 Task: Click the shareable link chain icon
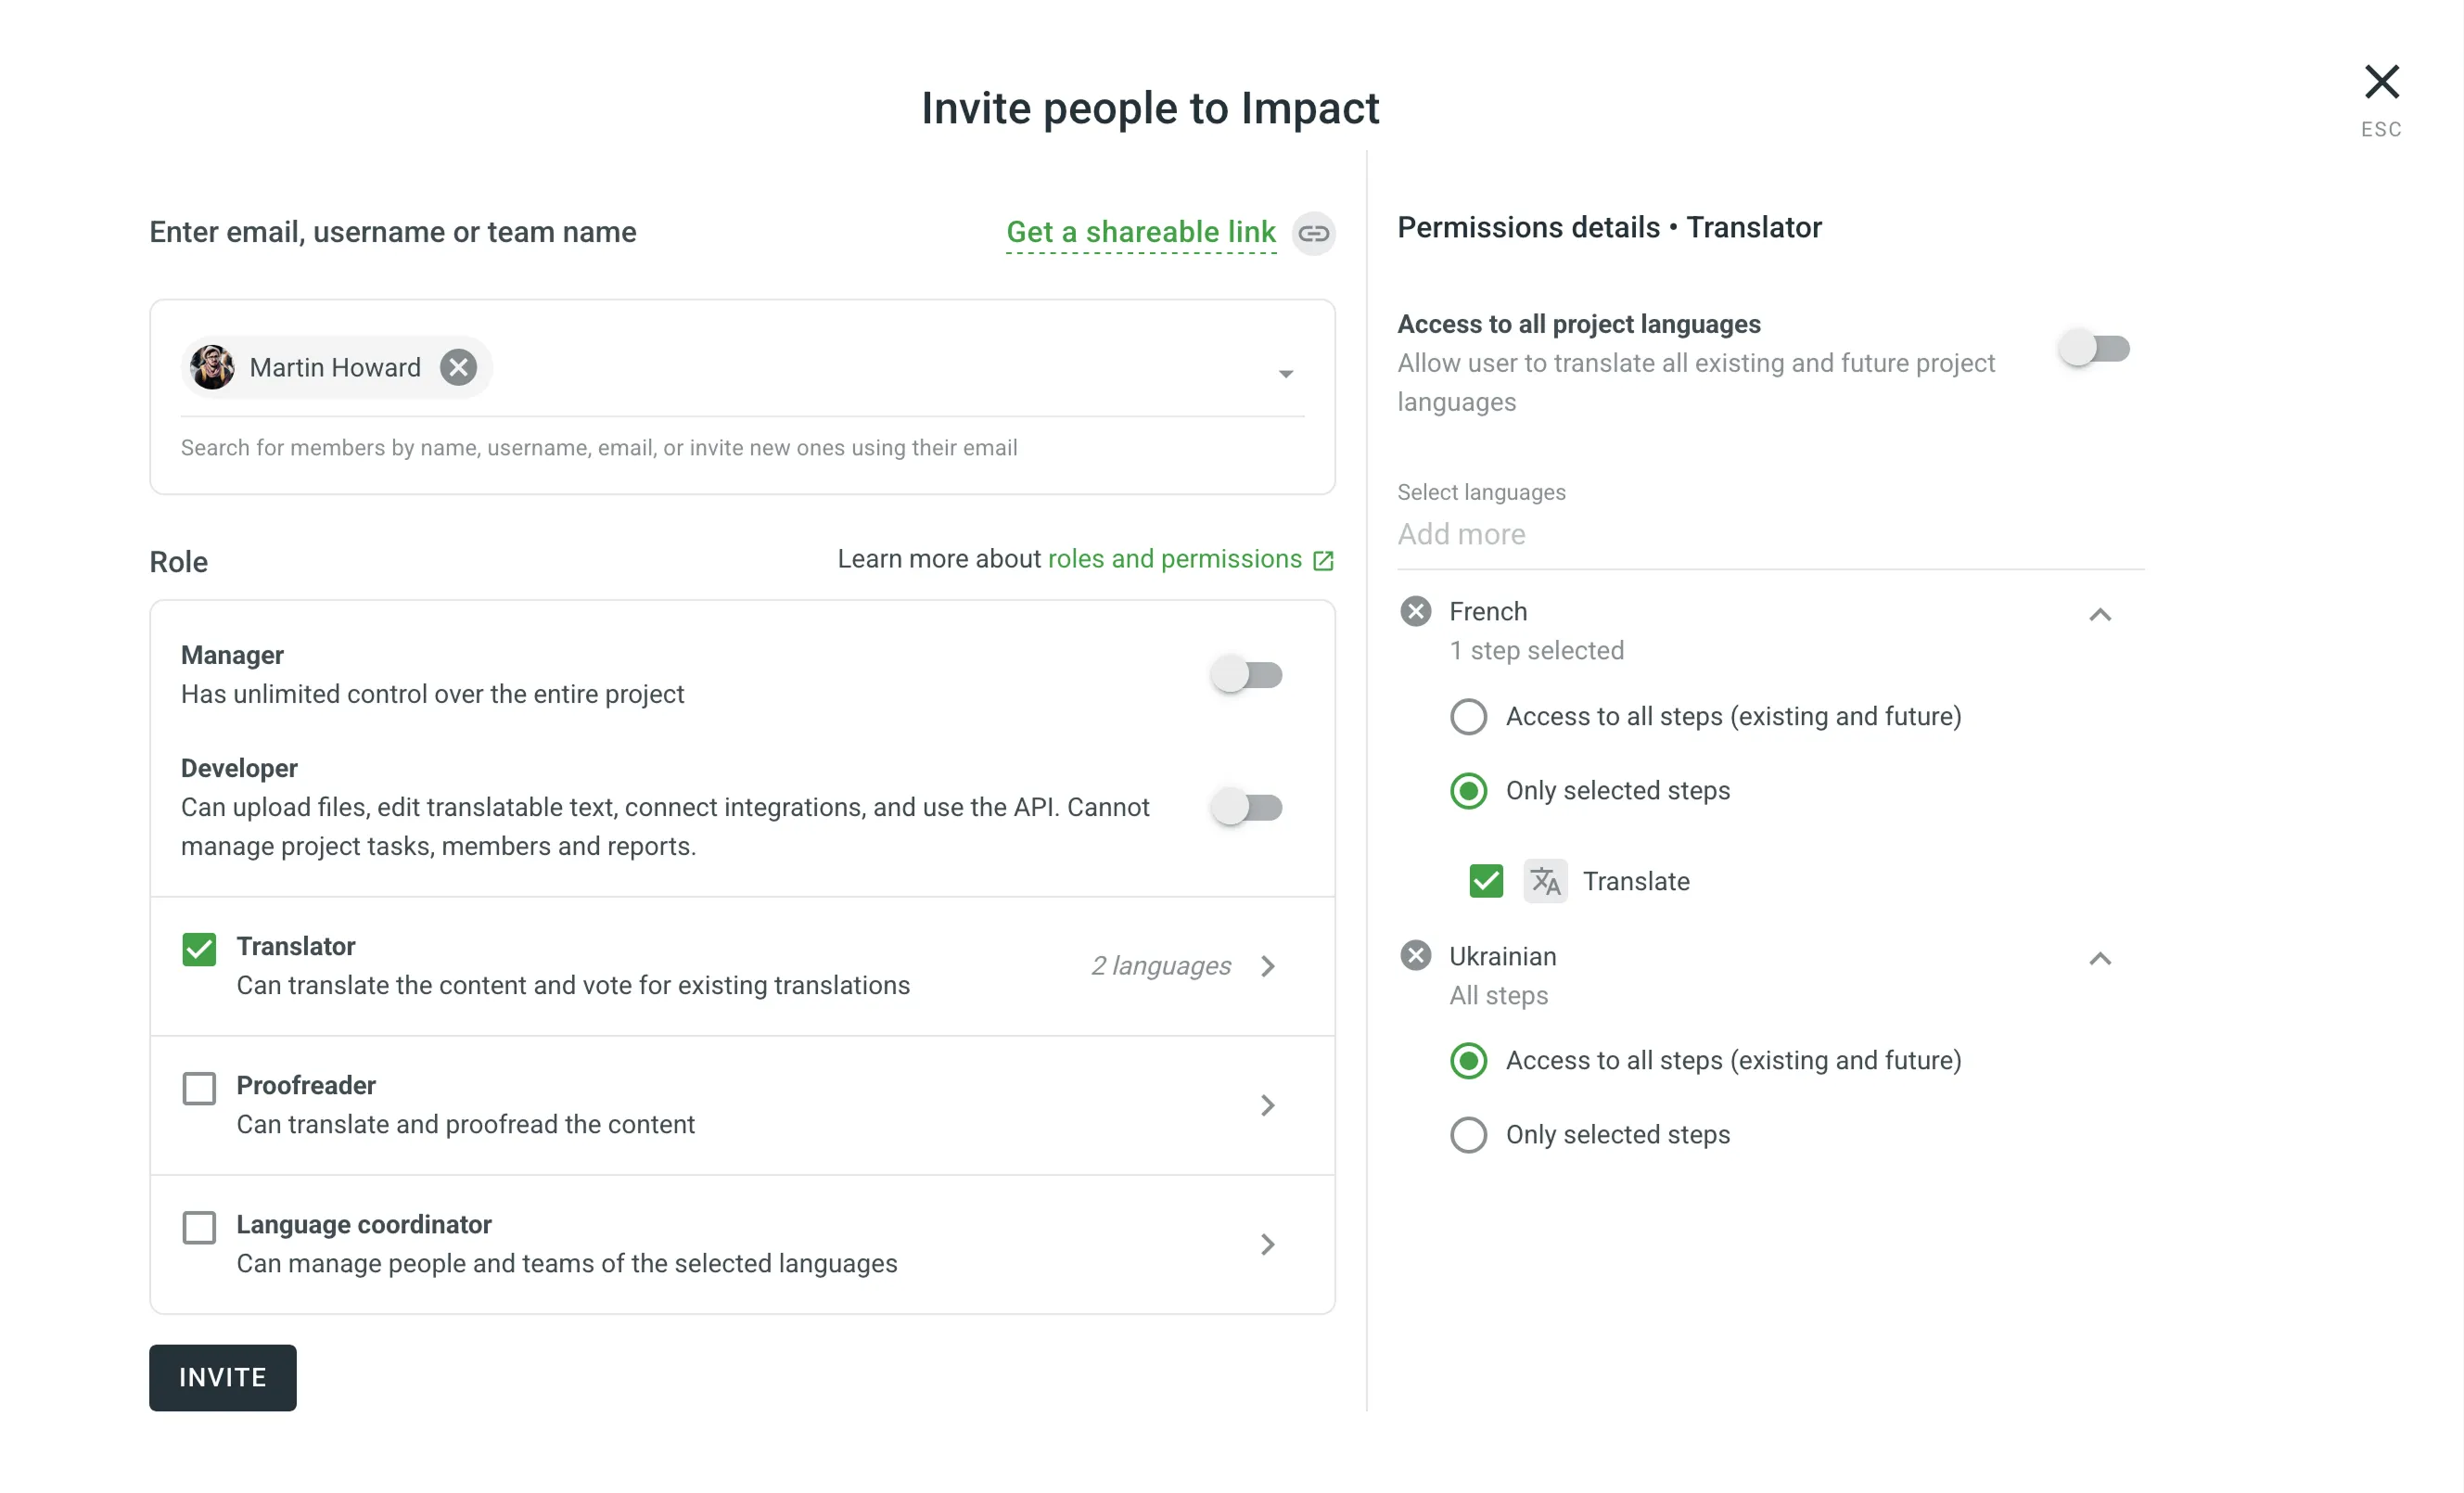tap(1313, 233)
